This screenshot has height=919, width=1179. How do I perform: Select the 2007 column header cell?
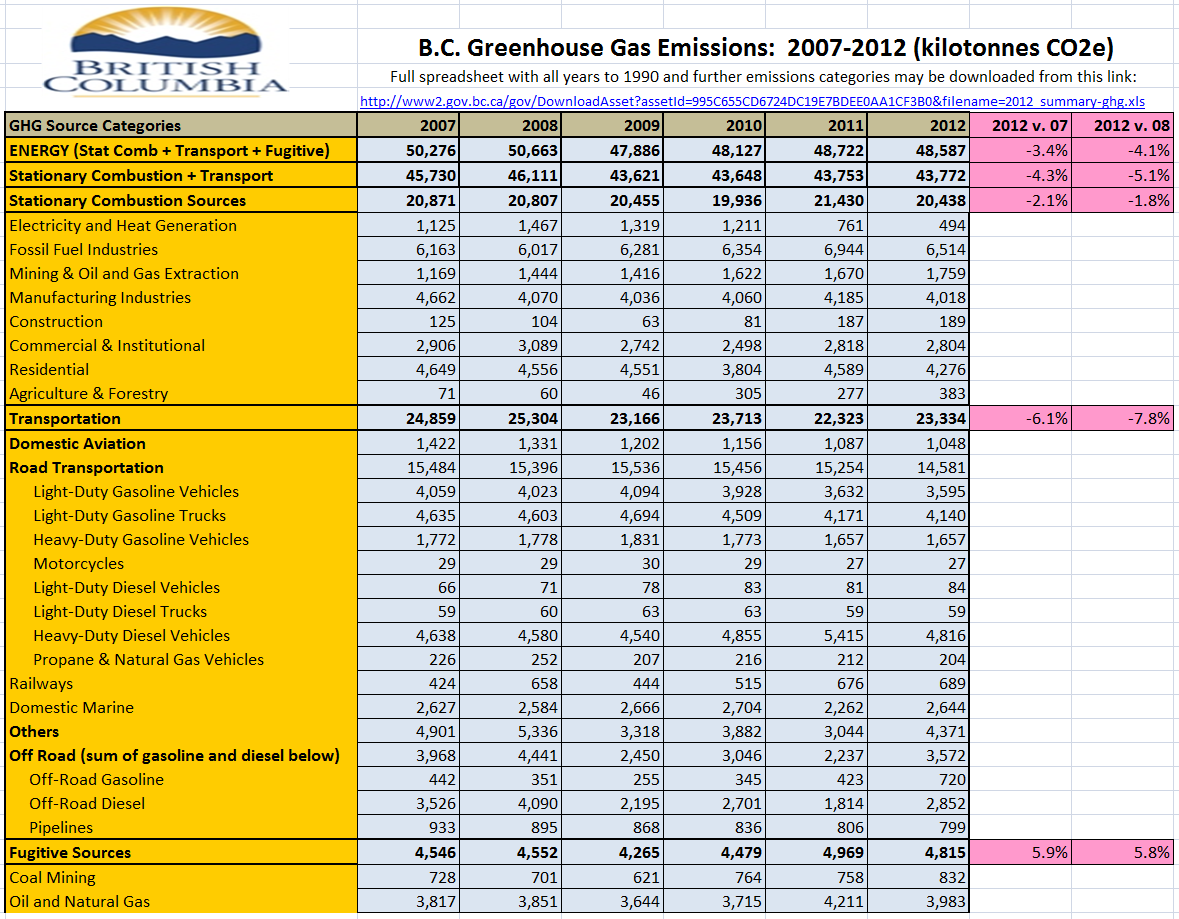tap(408, 125)
